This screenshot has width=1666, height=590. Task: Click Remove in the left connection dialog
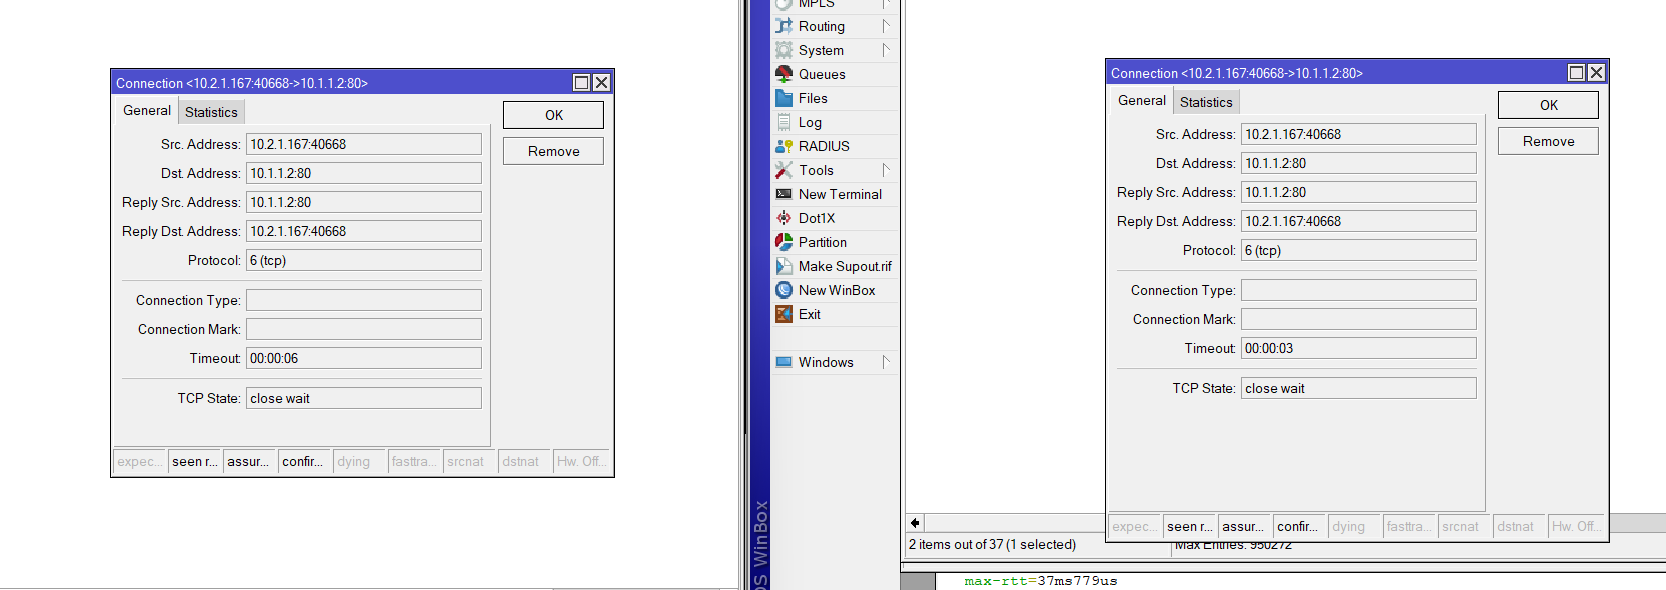(553, 151)
